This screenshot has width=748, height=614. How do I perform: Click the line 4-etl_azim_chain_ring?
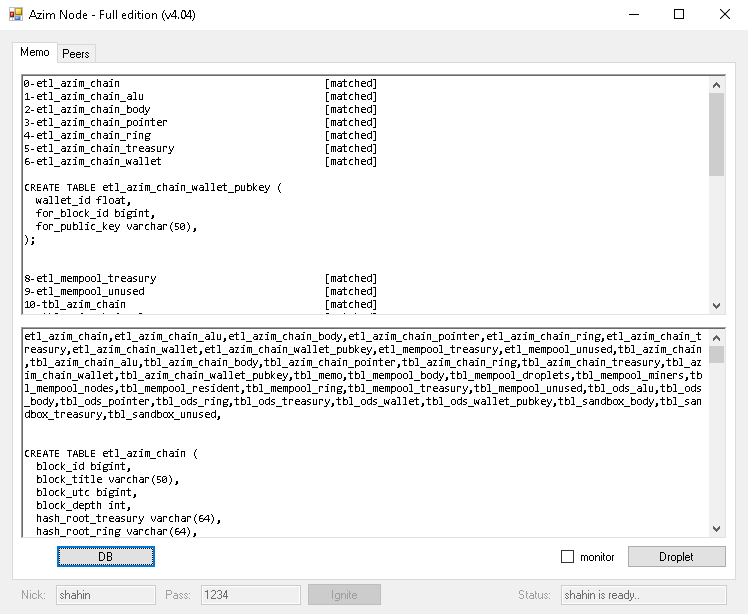tap(87, 135)
